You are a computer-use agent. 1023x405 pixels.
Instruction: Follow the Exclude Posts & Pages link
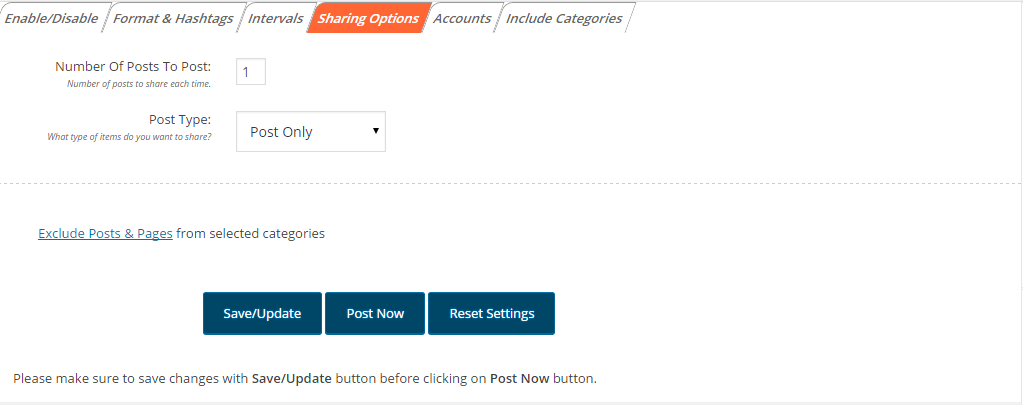click(105, 233)
